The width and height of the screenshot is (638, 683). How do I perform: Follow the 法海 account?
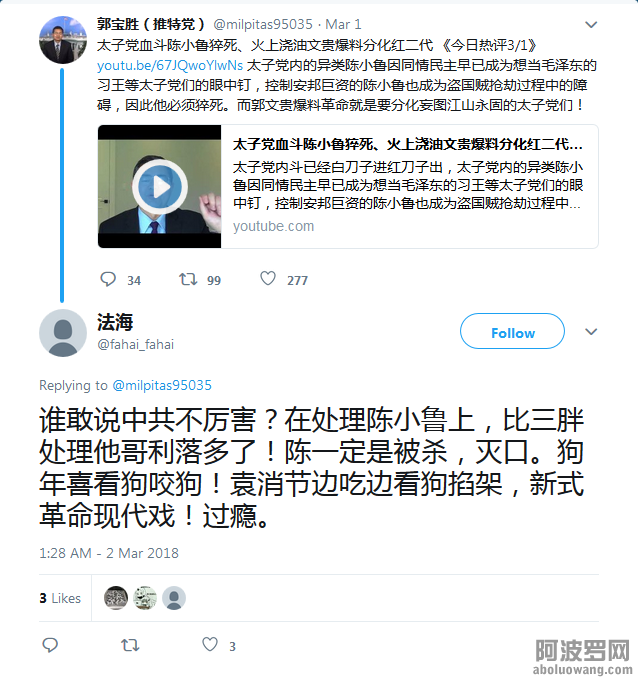pos(512,331)
